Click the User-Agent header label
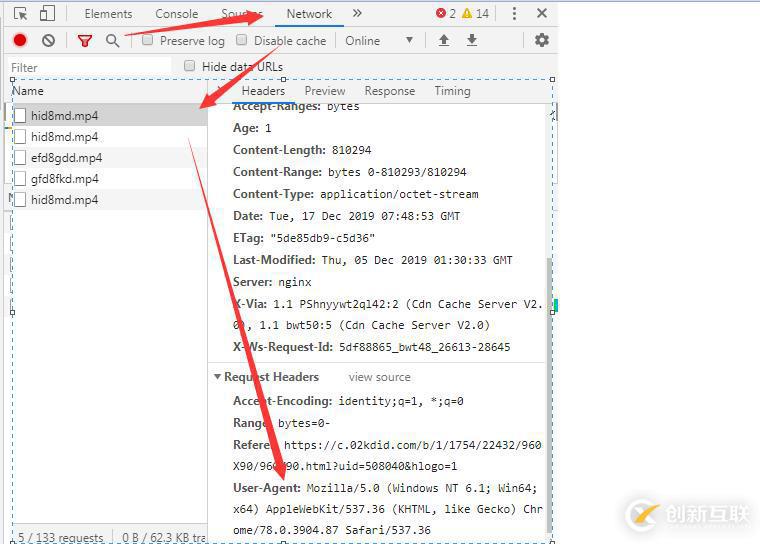The height and width of the screenshot is (544, 760). point(267,488)
